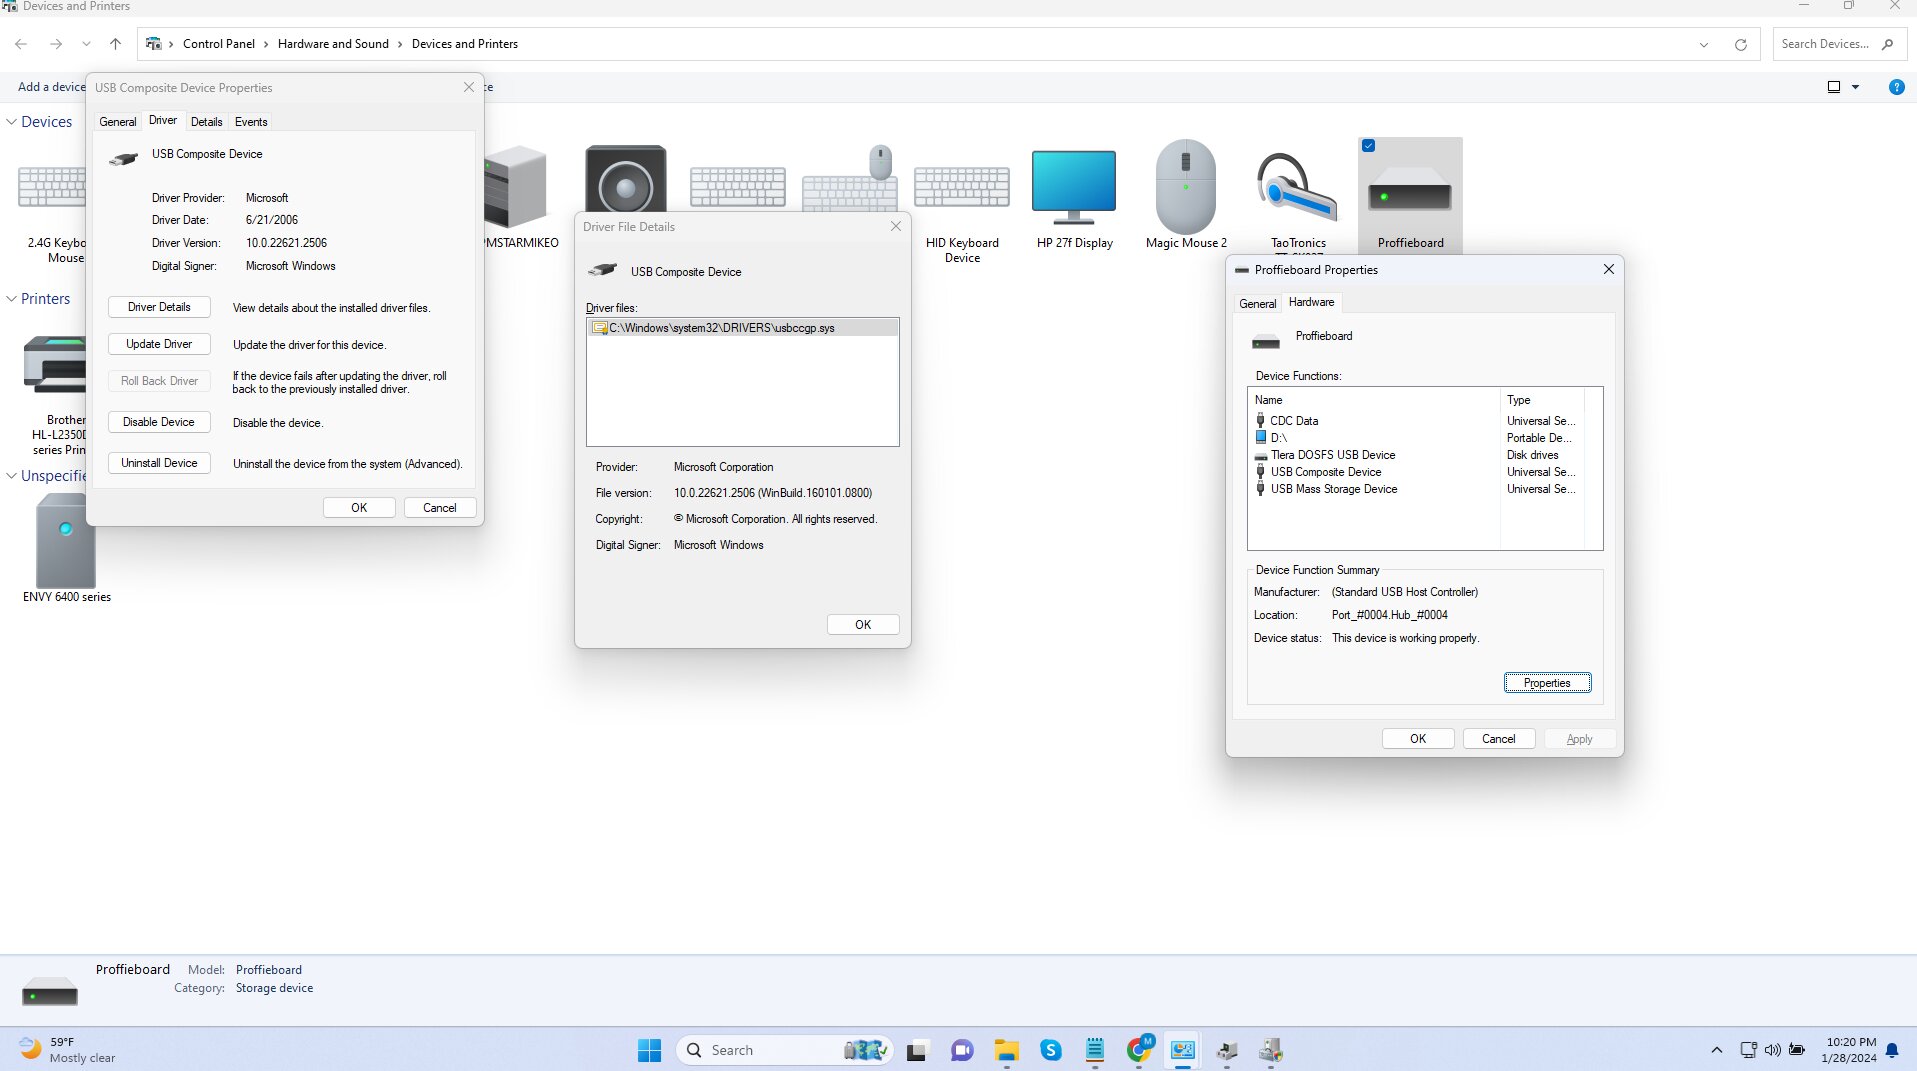Image resolution: width=1917 pixels, height=1071 pixels.
Task: Click the help question mark icon
Action: point(1896,87)
